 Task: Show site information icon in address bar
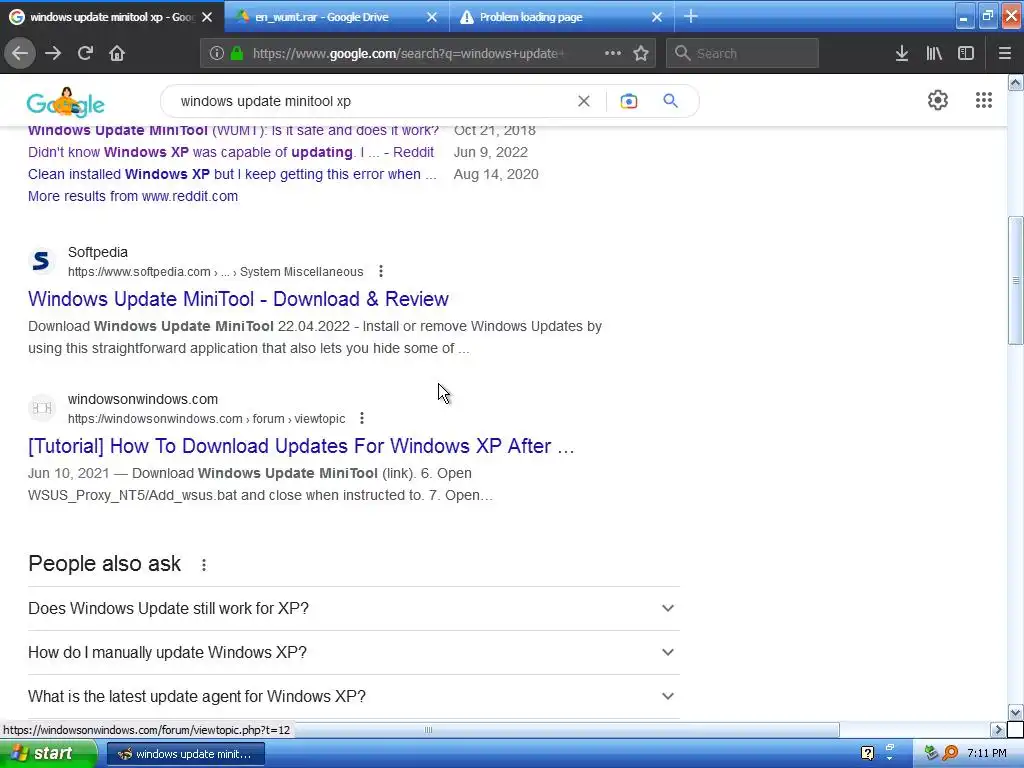[217, 53]
